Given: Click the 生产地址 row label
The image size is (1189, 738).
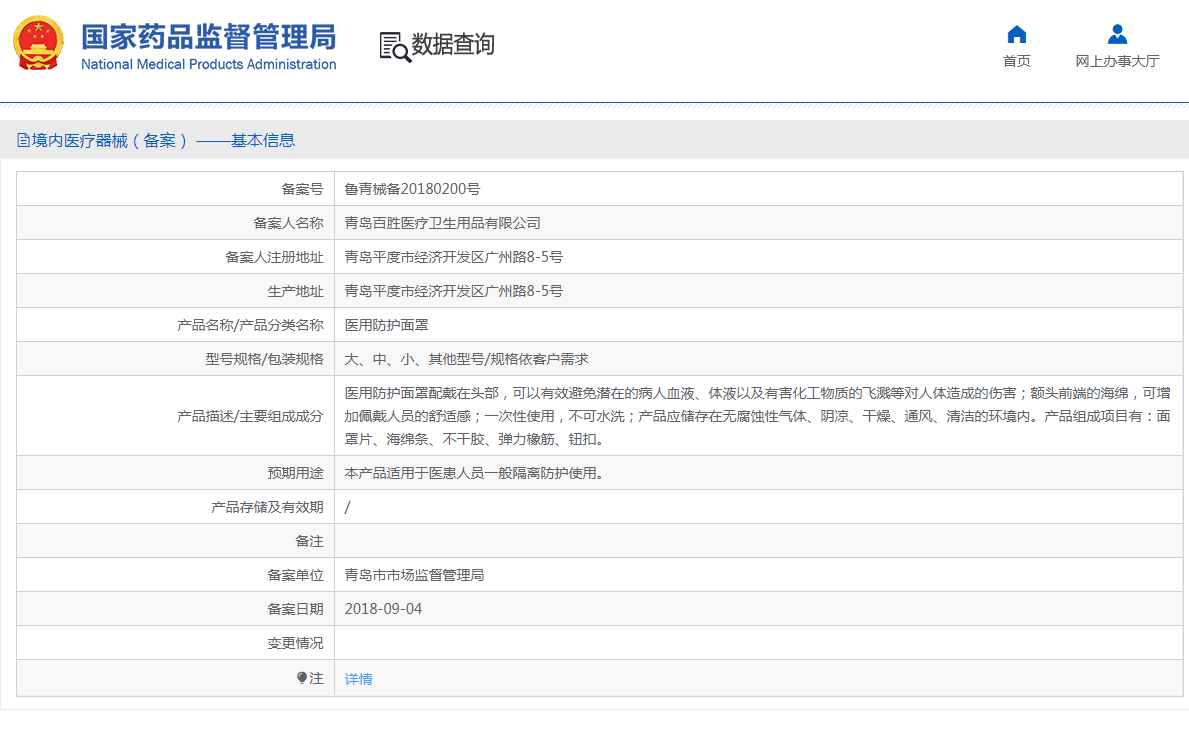Looking at the screenshot, I should (295, 291).
